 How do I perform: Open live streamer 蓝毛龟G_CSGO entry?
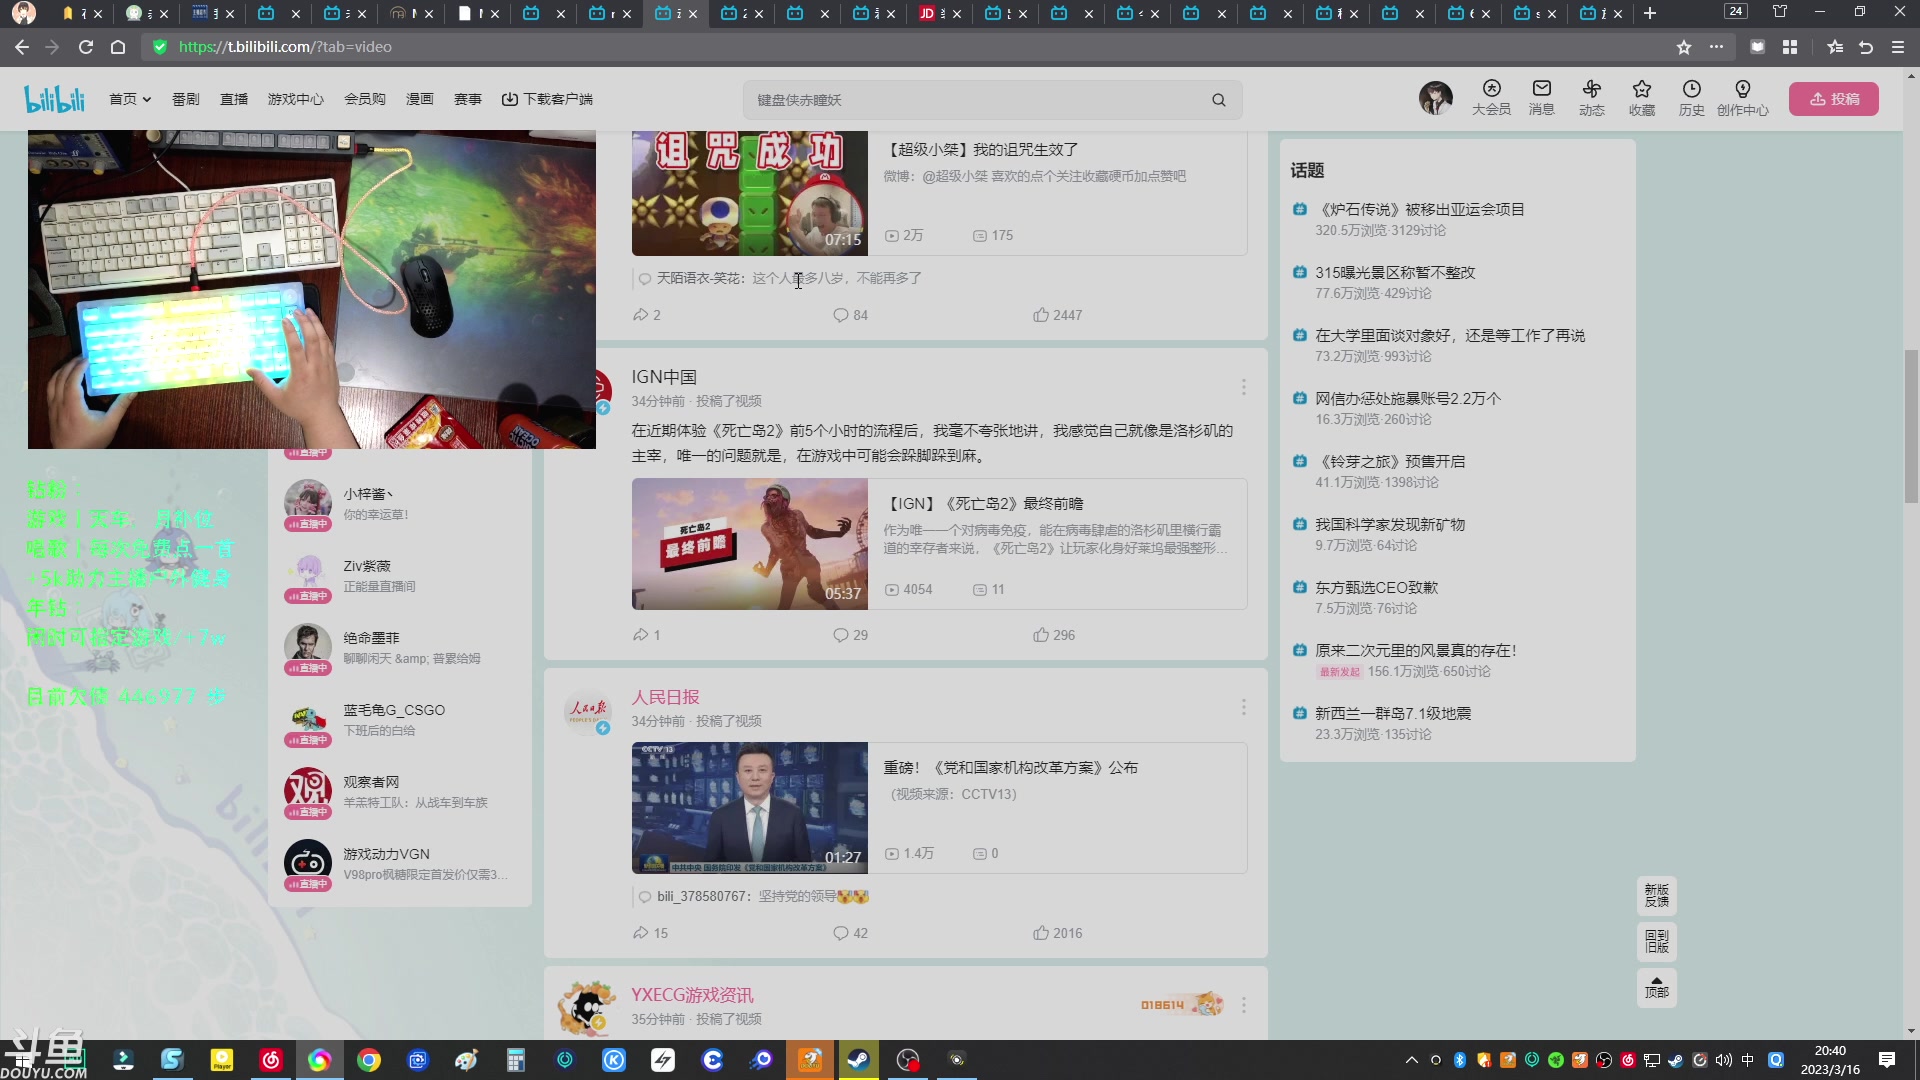(x=400, y=720)
